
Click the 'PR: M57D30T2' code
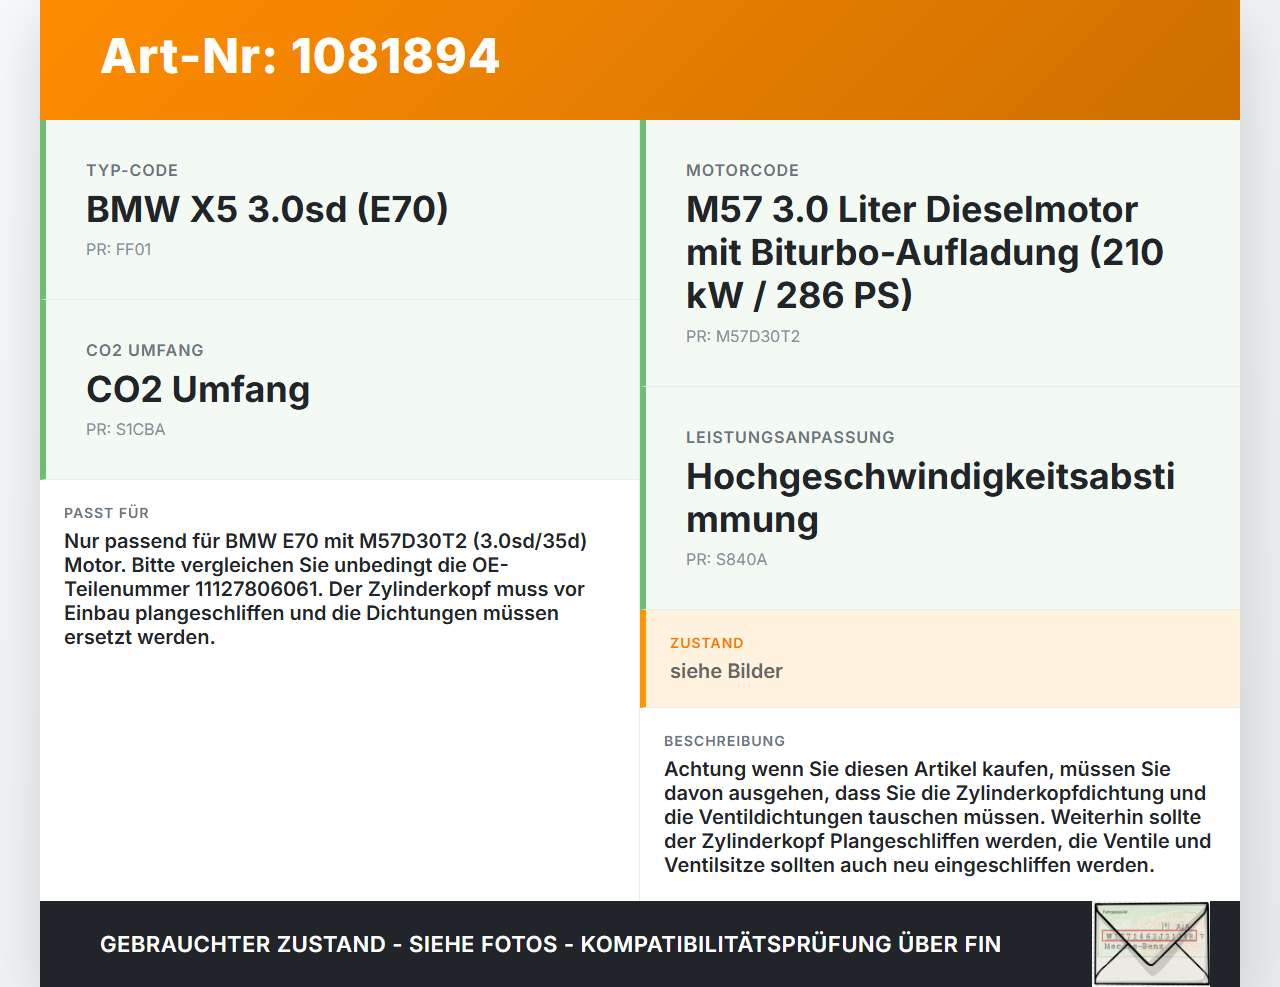743,336
